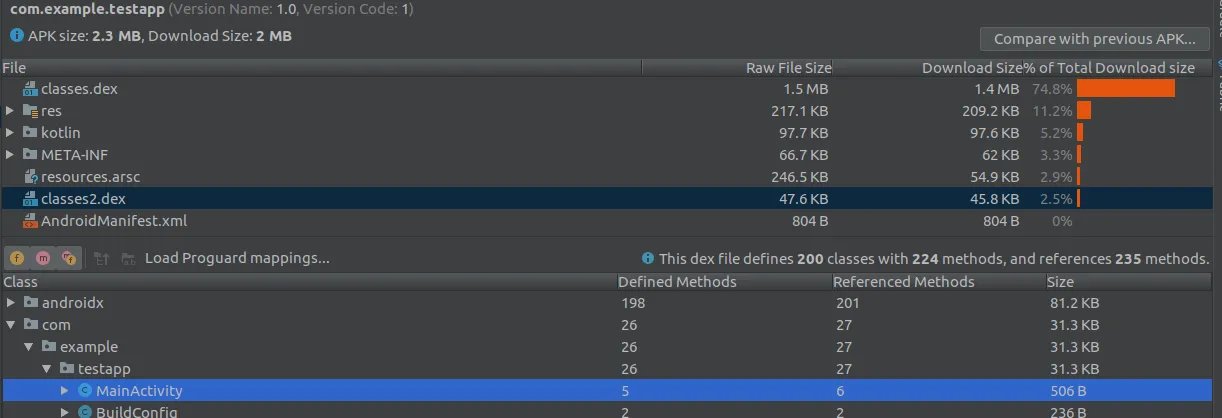Expand the res folder

click(x=10, y=111)
